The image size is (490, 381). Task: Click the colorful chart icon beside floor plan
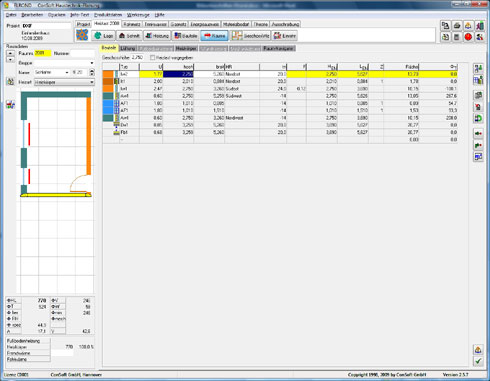[10, 104]
